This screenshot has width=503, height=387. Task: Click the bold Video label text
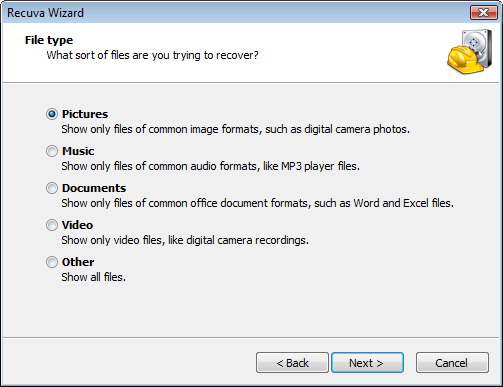(77, 225)
